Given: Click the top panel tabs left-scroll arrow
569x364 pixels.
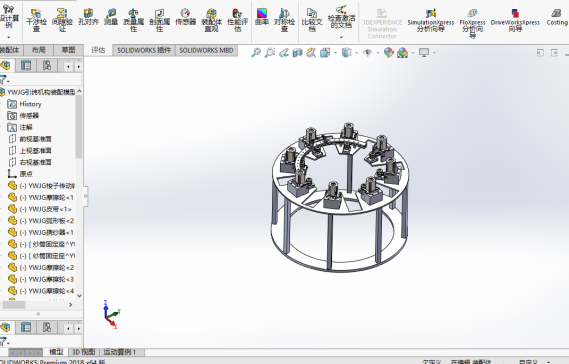Looking at the screenshot, I should 68,66.
